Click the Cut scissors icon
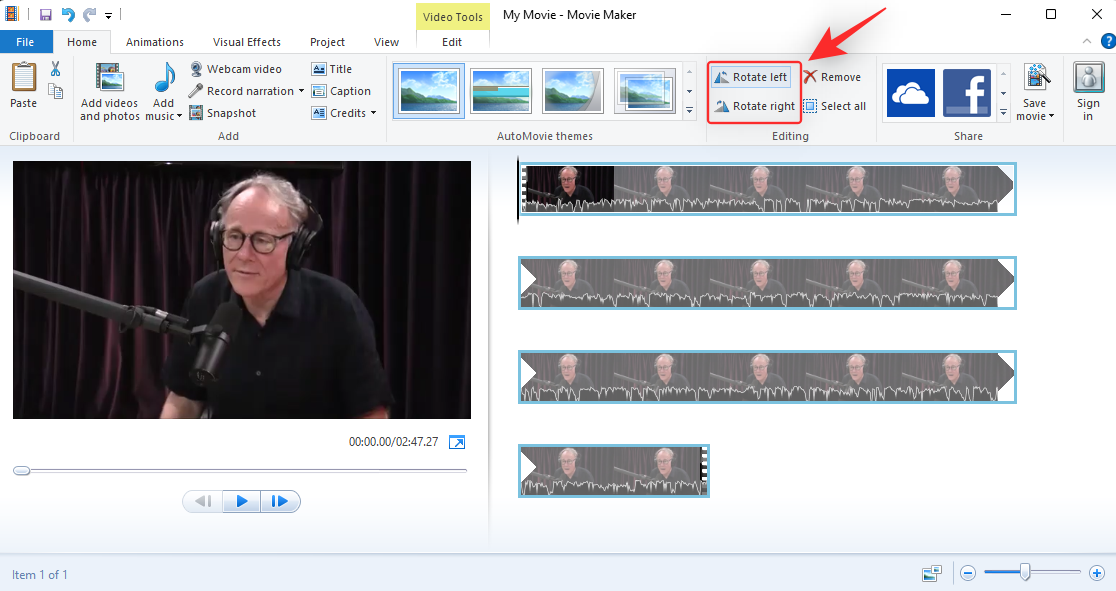The height and width of the screenshot is (591, 1116). (x=56, y=68)
